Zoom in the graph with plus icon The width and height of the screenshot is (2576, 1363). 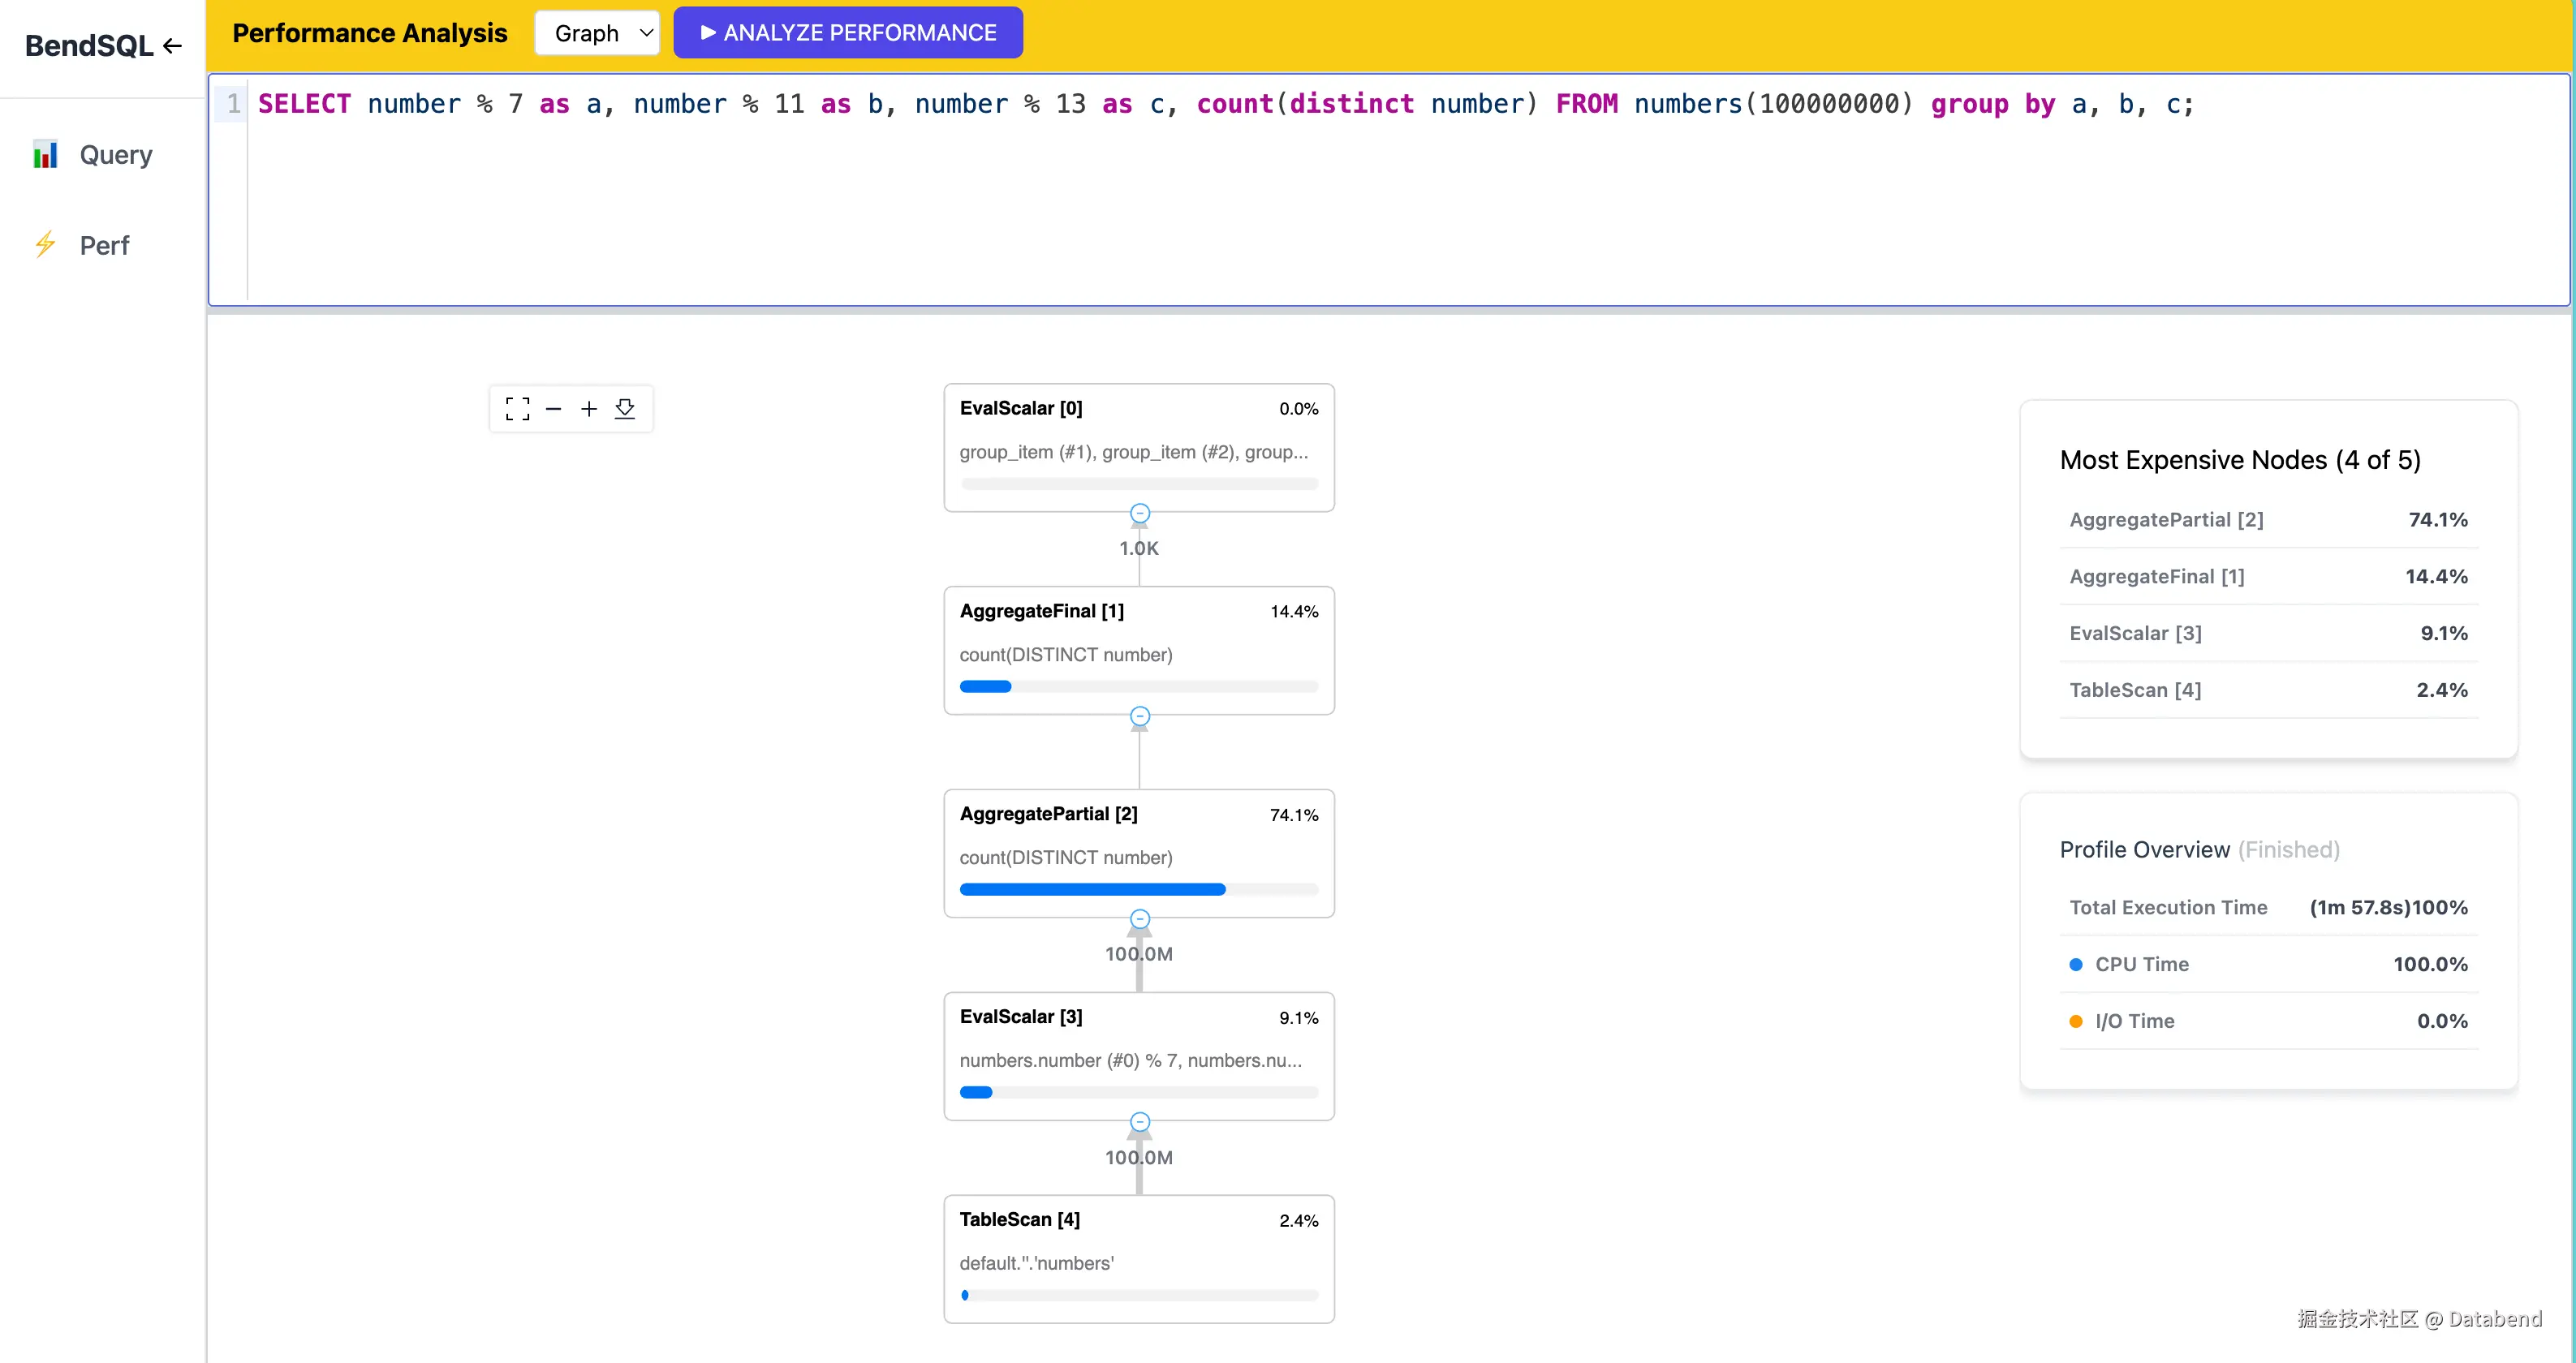pyautogui.click(x=589, y=408)
